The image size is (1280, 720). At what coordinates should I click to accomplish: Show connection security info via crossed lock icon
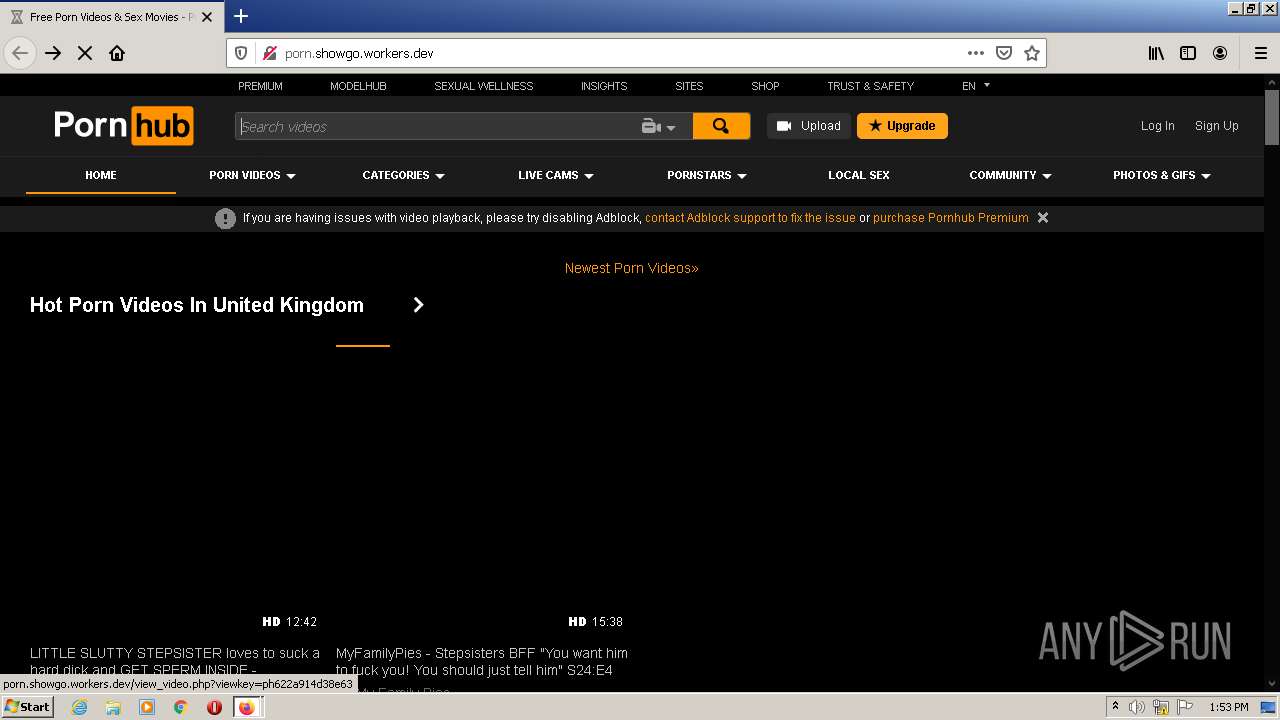[269, 53]
